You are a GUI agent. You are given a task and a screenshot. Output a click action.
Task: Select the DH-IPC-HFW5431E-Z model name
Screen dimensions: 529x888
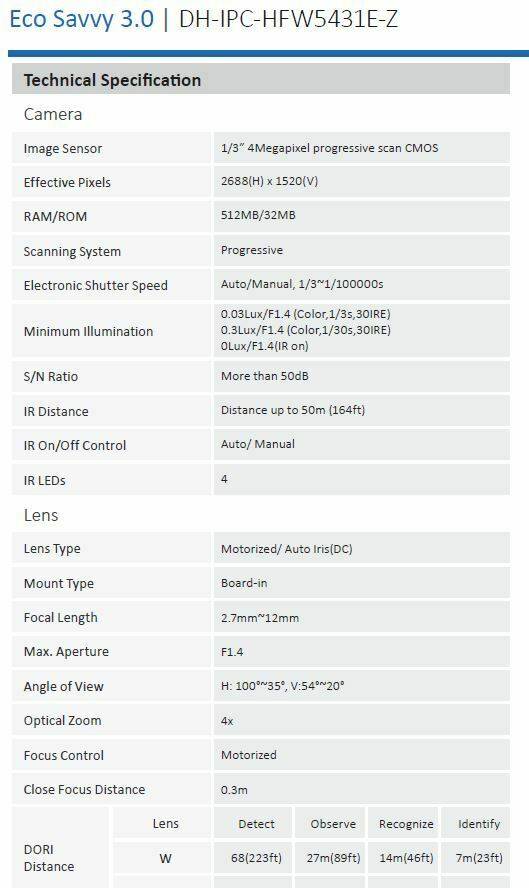tap(288, 19)
